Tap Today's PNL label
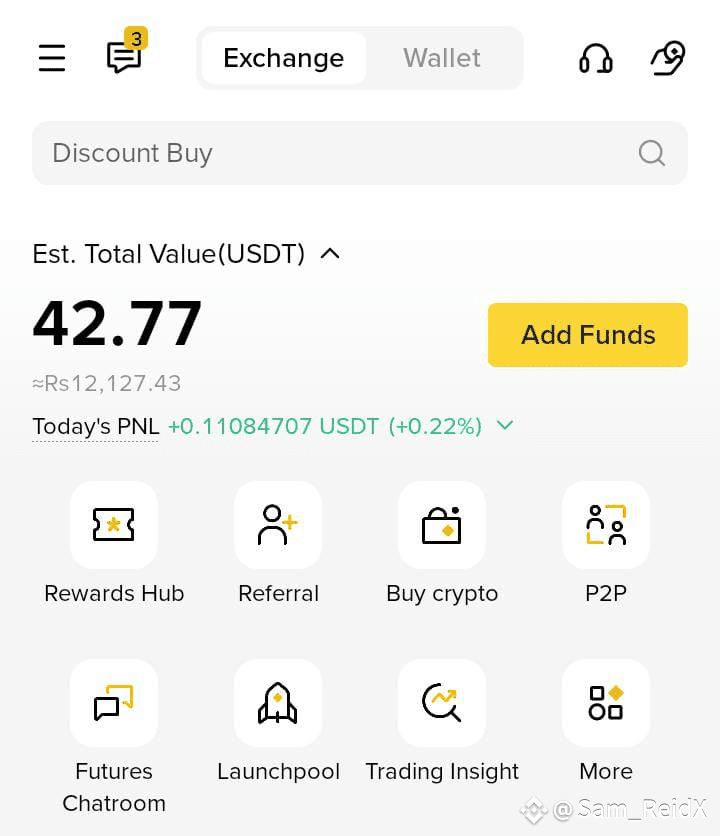Screen dimensions: 720x836 tap(95, 427)
